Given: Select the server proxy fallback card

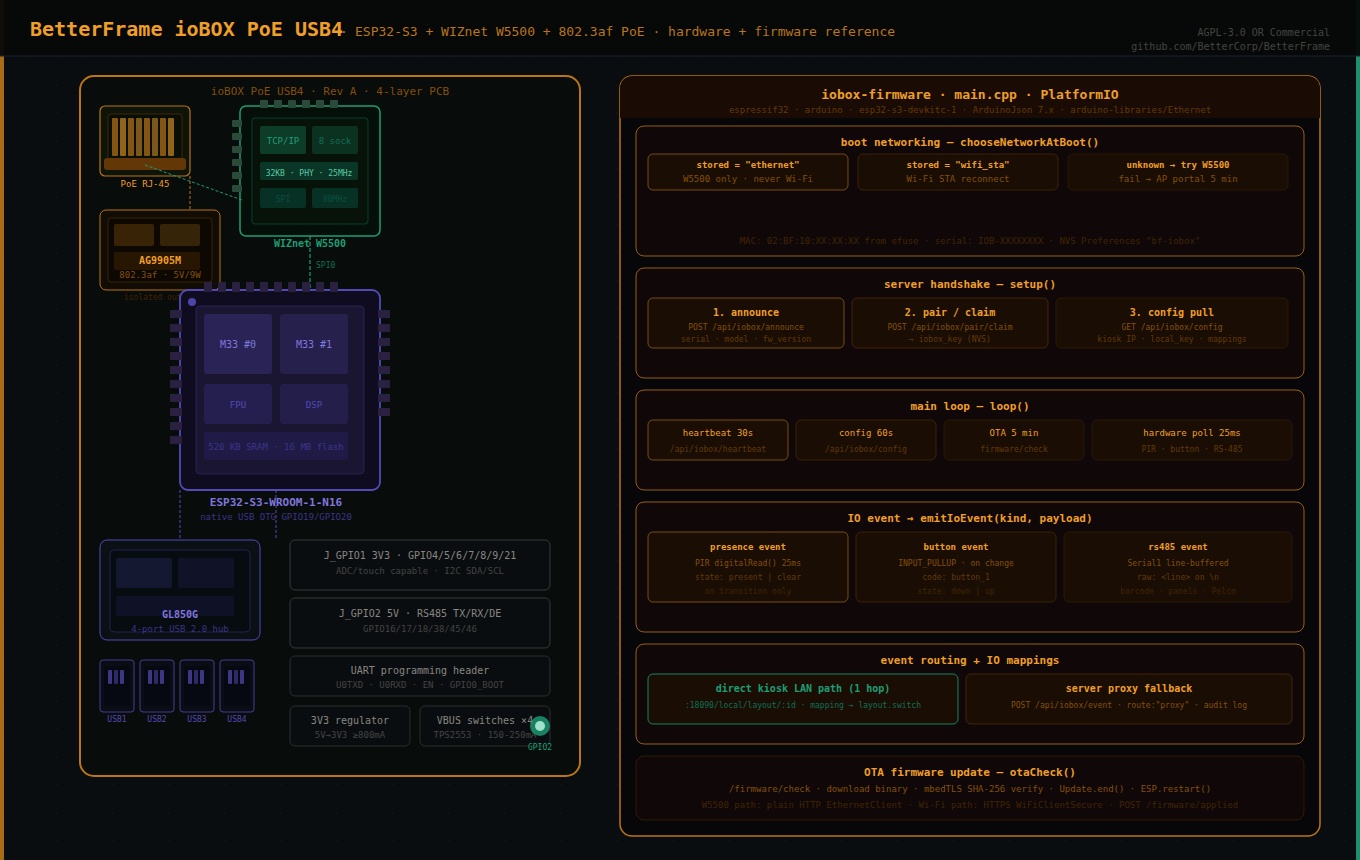Looking at the screenshot, I should point(1129,699).
